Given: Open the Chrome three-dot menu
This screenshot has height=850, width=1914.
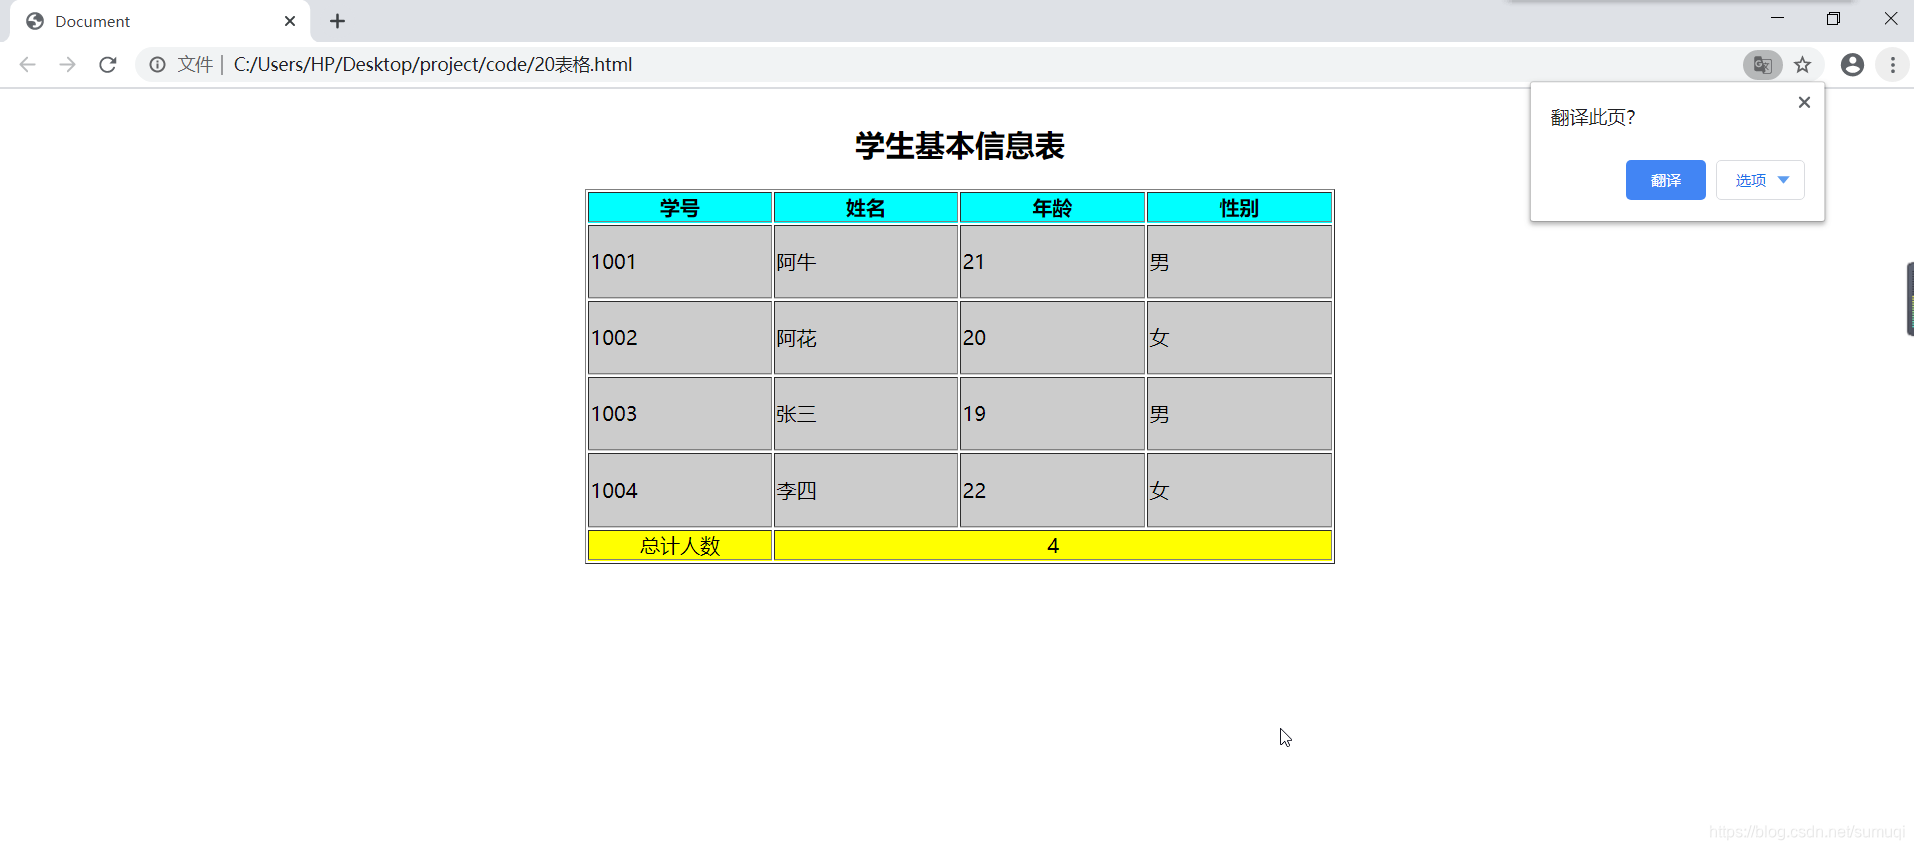Looking at the screenshot, I should 1893,65.
